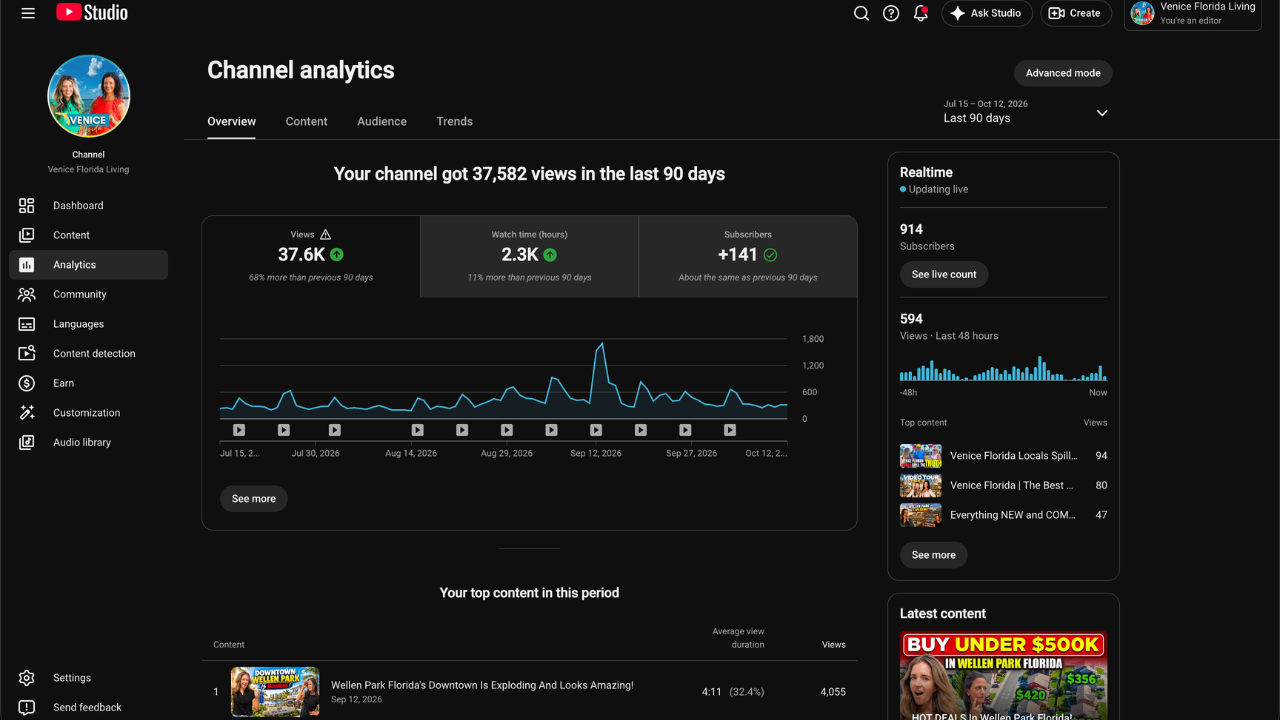Switch to the Audience tab
Viewport: 1280px width, 720px height.
coord(382,121)
